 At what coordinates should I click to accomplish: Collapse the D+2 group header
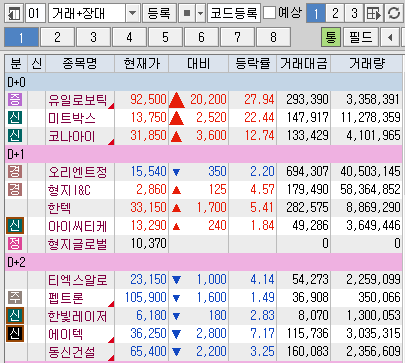[x=203, y=262]
